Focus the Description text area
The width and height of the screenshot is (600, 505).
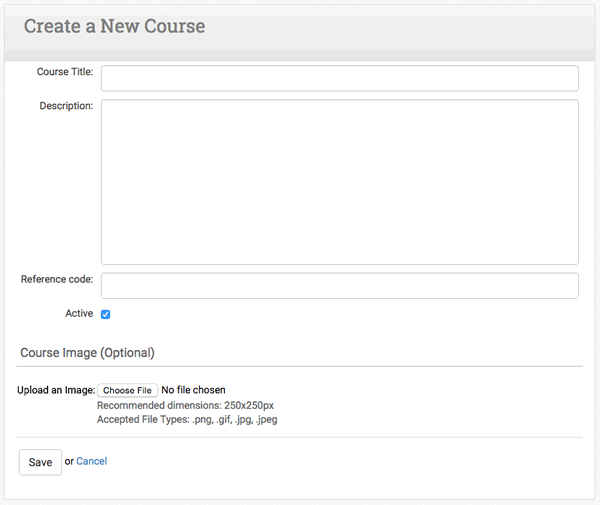[339, 182]
